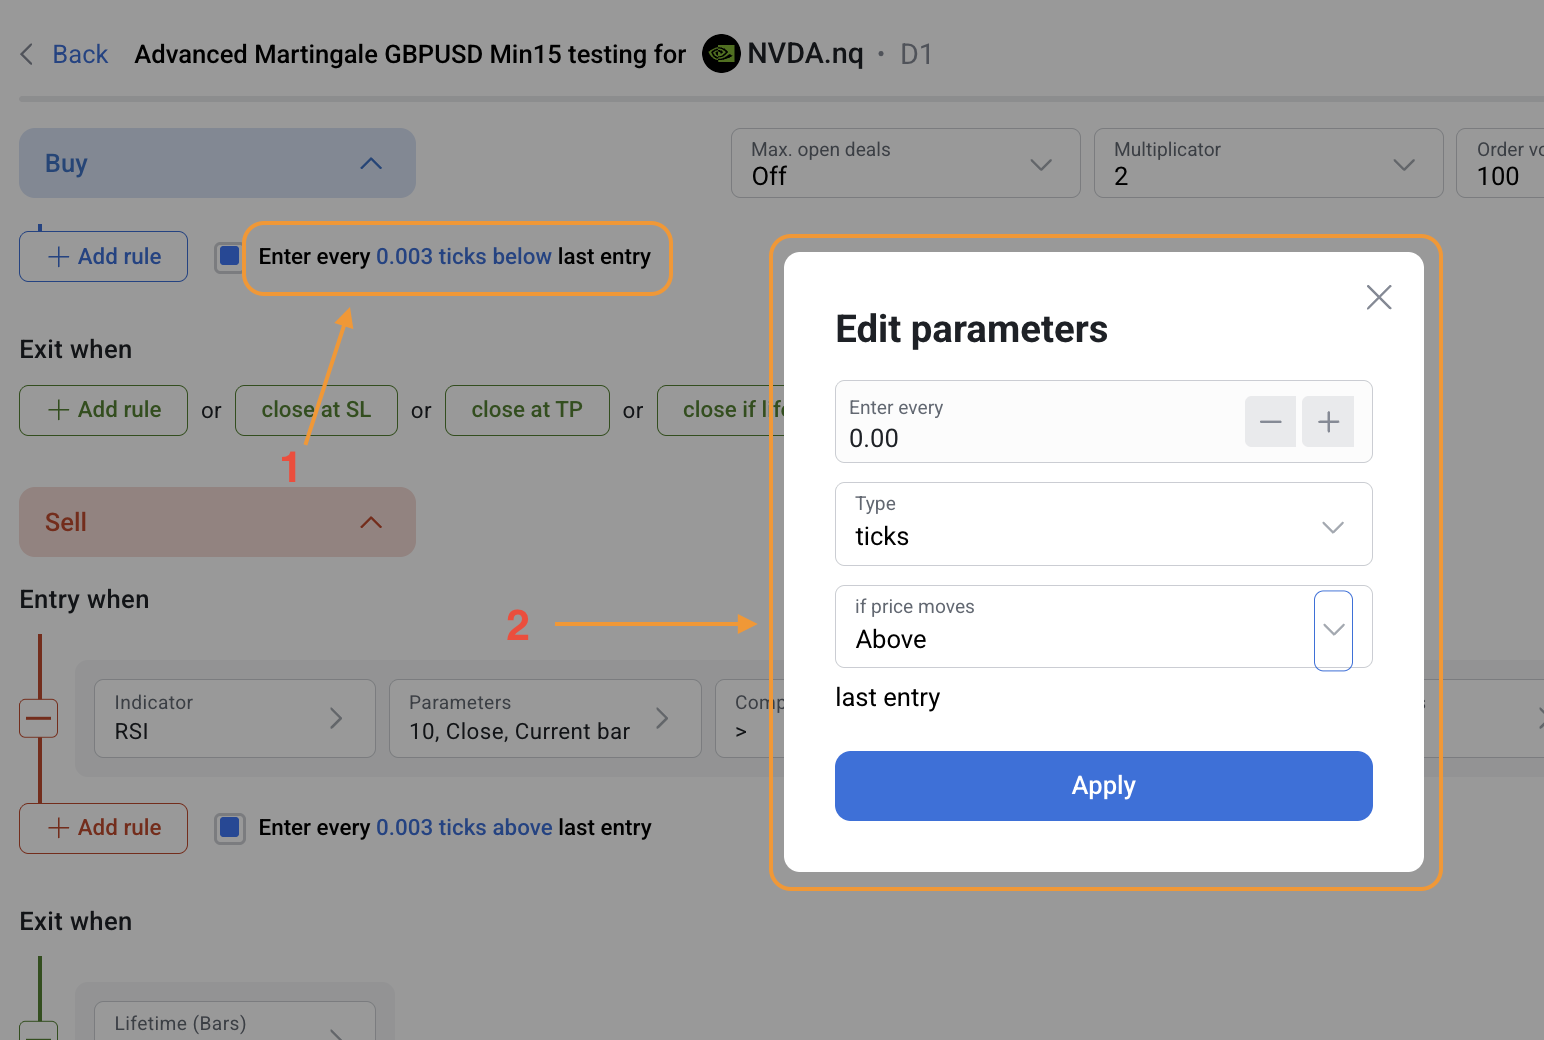Select the 'close at TP' exit rule
Screen dimensions: 1544x1040
(527, 410)
